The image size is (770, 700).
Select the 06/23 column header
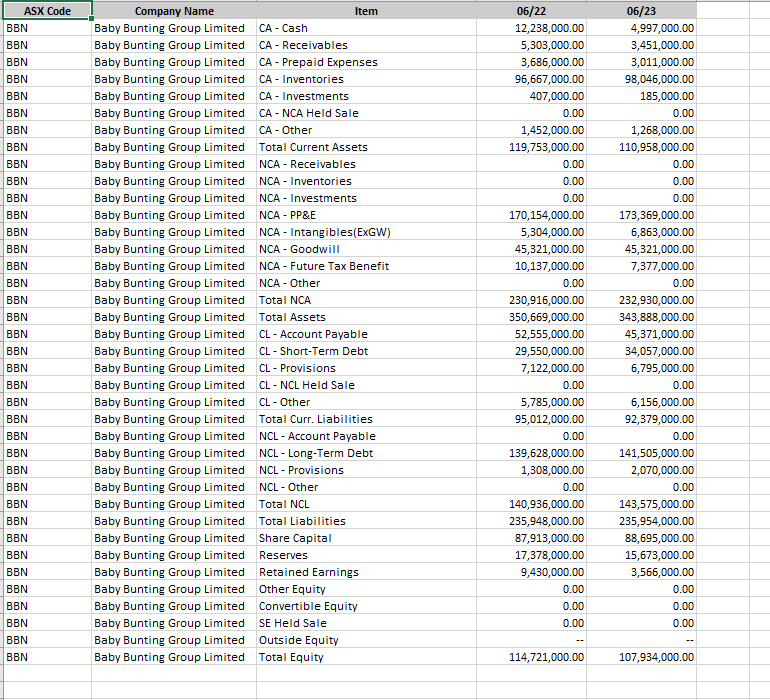tap(641, 11)
